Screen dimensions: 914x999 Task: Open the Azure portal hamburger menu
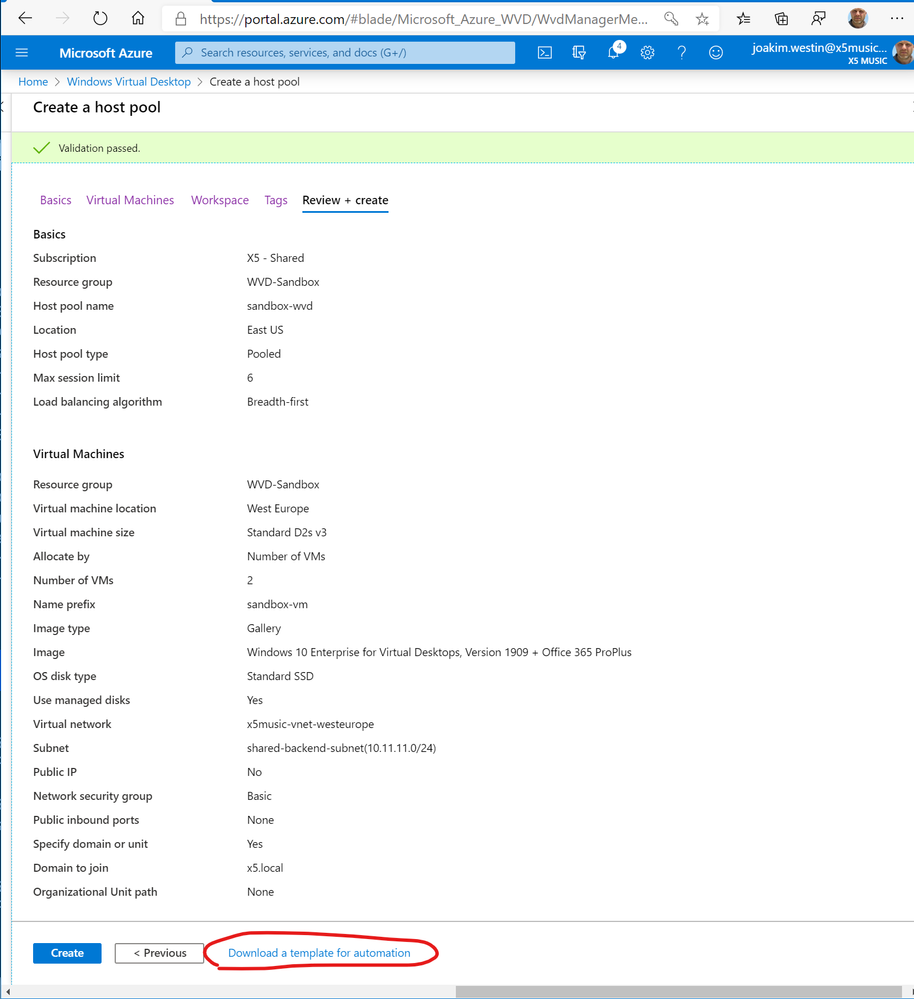pos(22,53)
